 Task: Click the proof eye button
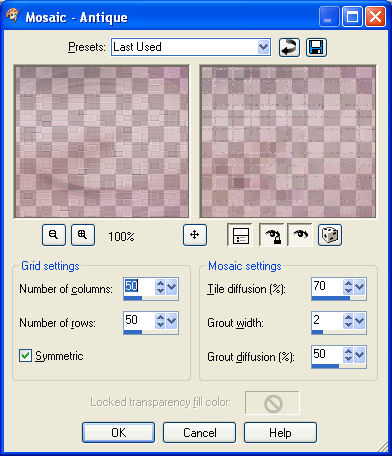[300, 235]
